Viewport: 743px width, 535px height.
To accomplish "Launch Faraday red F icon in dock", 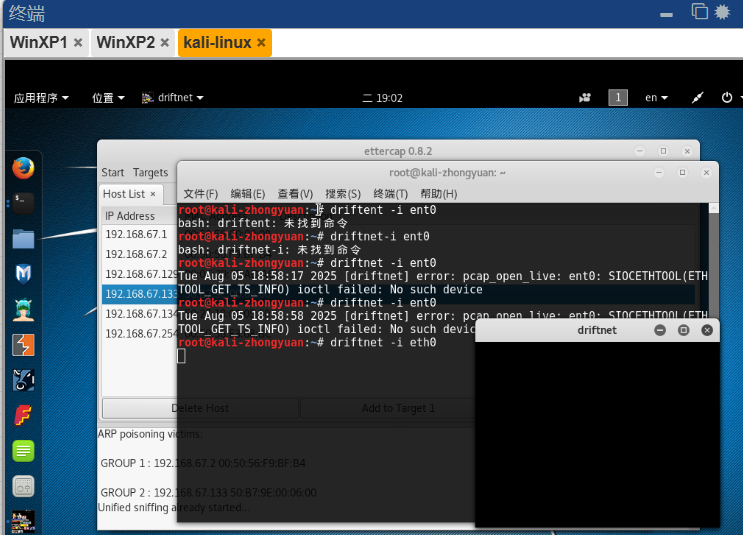I will [x=23, y=416].
